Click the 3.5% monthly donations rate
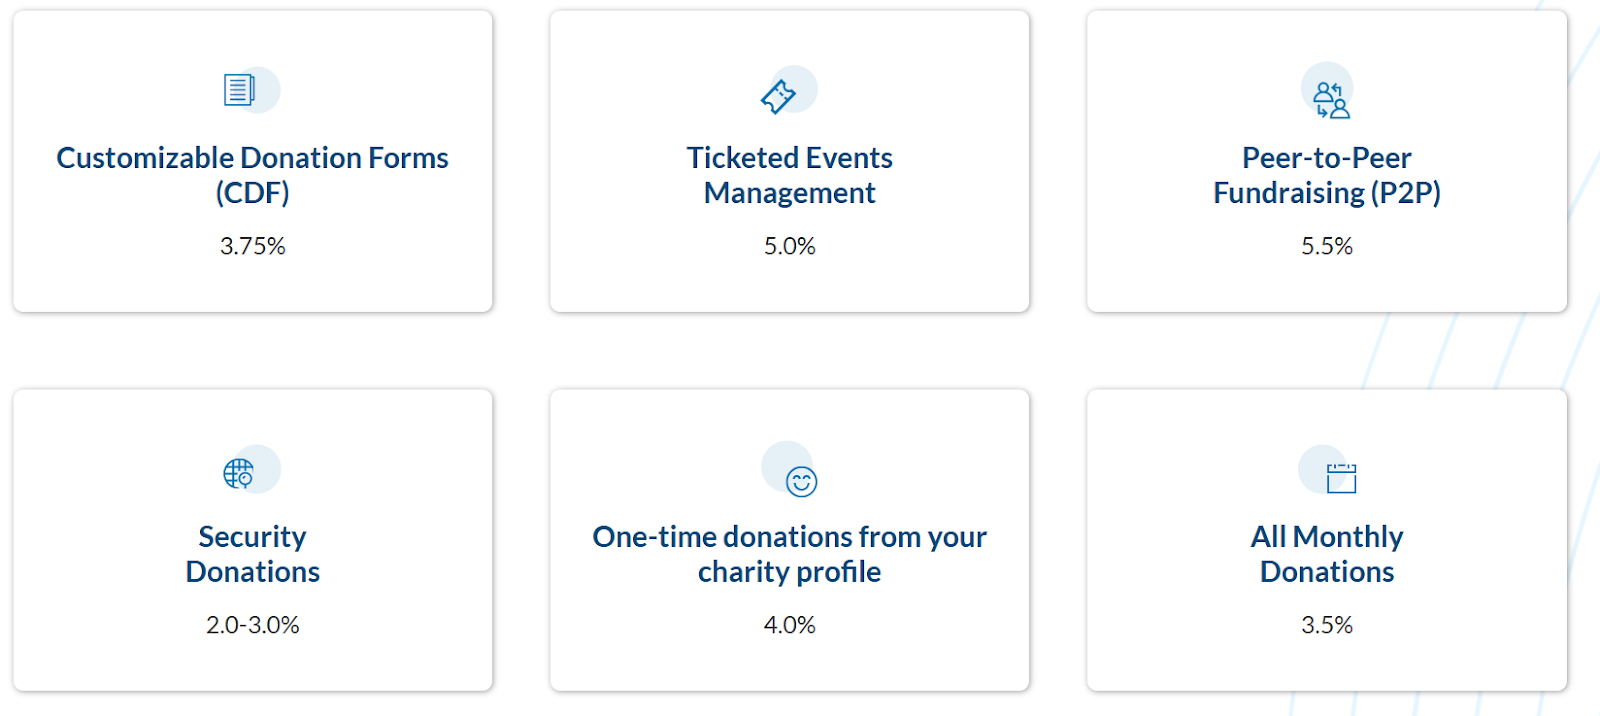Image resolution: width=1600 pixels, height=716 pixels. click(x=1326, y=625)
